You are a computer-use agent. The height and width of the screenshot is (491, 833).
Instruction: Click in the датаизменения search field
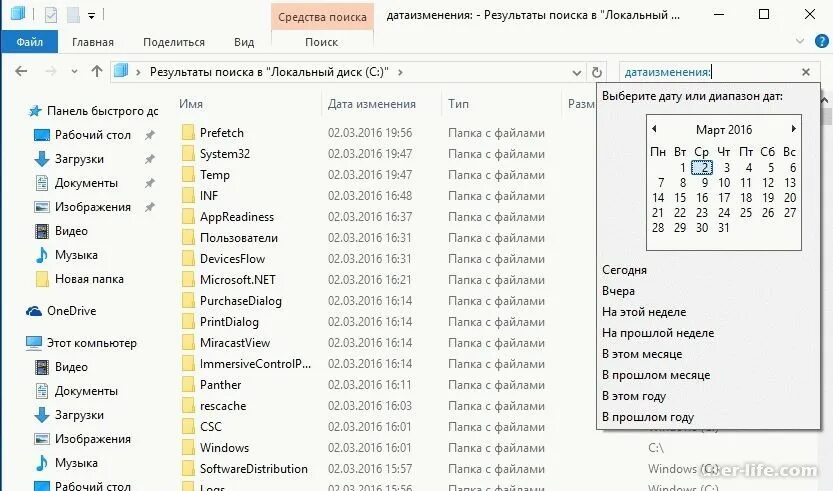pos(712,72)
